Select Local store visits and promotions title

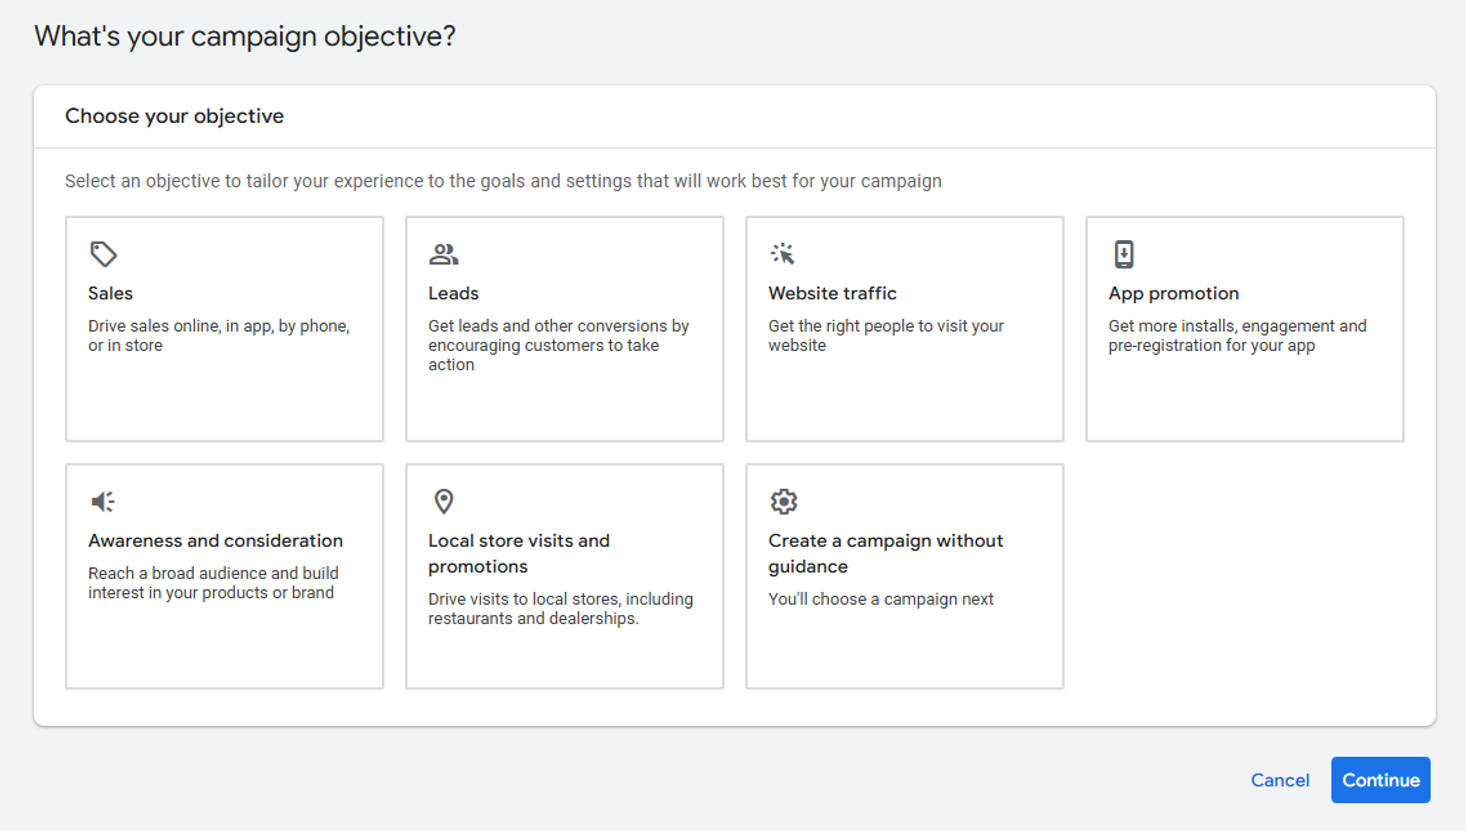point(518,553)
